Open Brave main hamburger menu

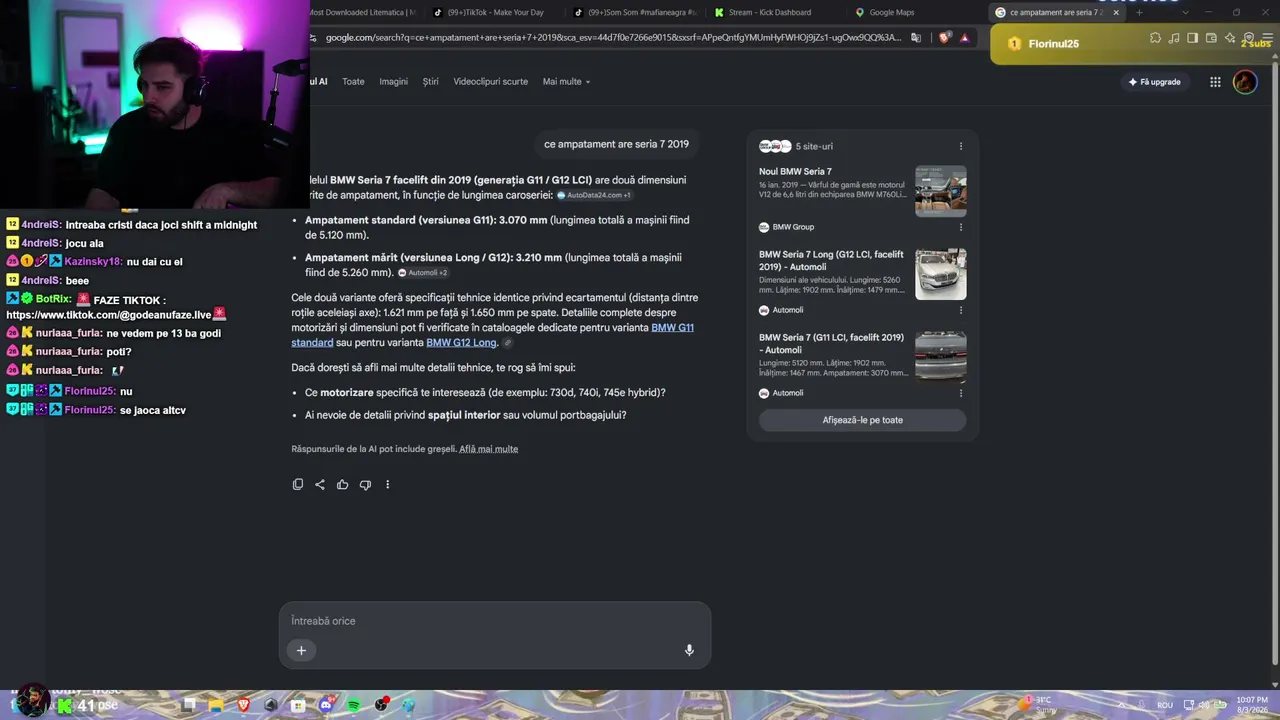point(1267,38)
